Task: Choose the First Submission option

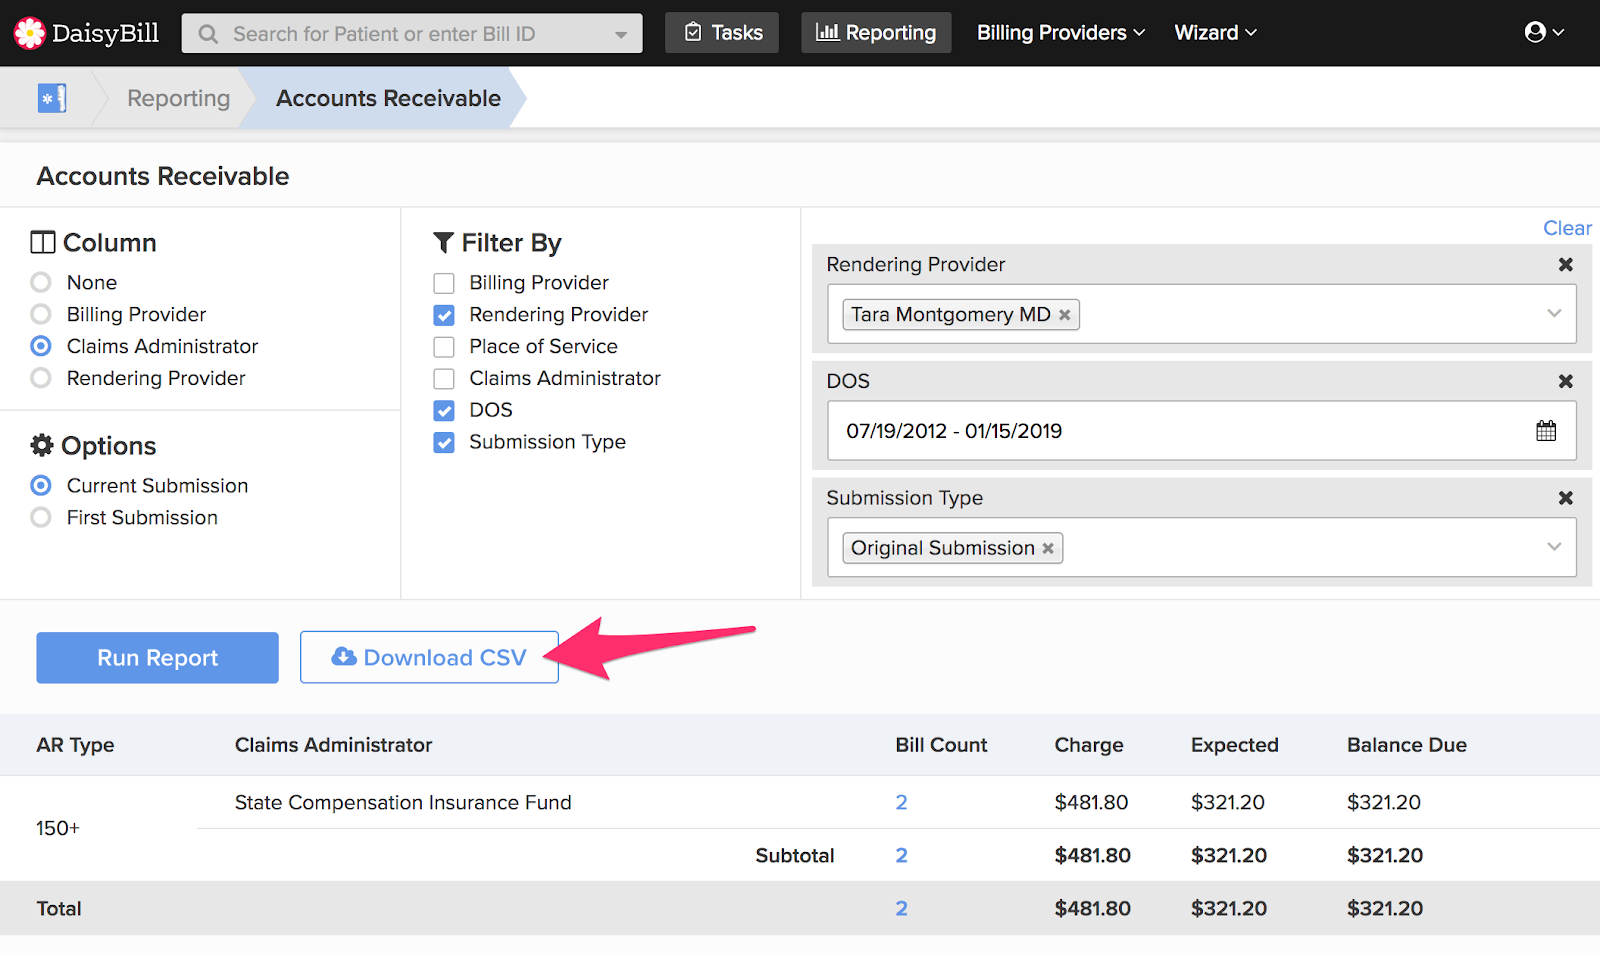Action: click(41, 518)
